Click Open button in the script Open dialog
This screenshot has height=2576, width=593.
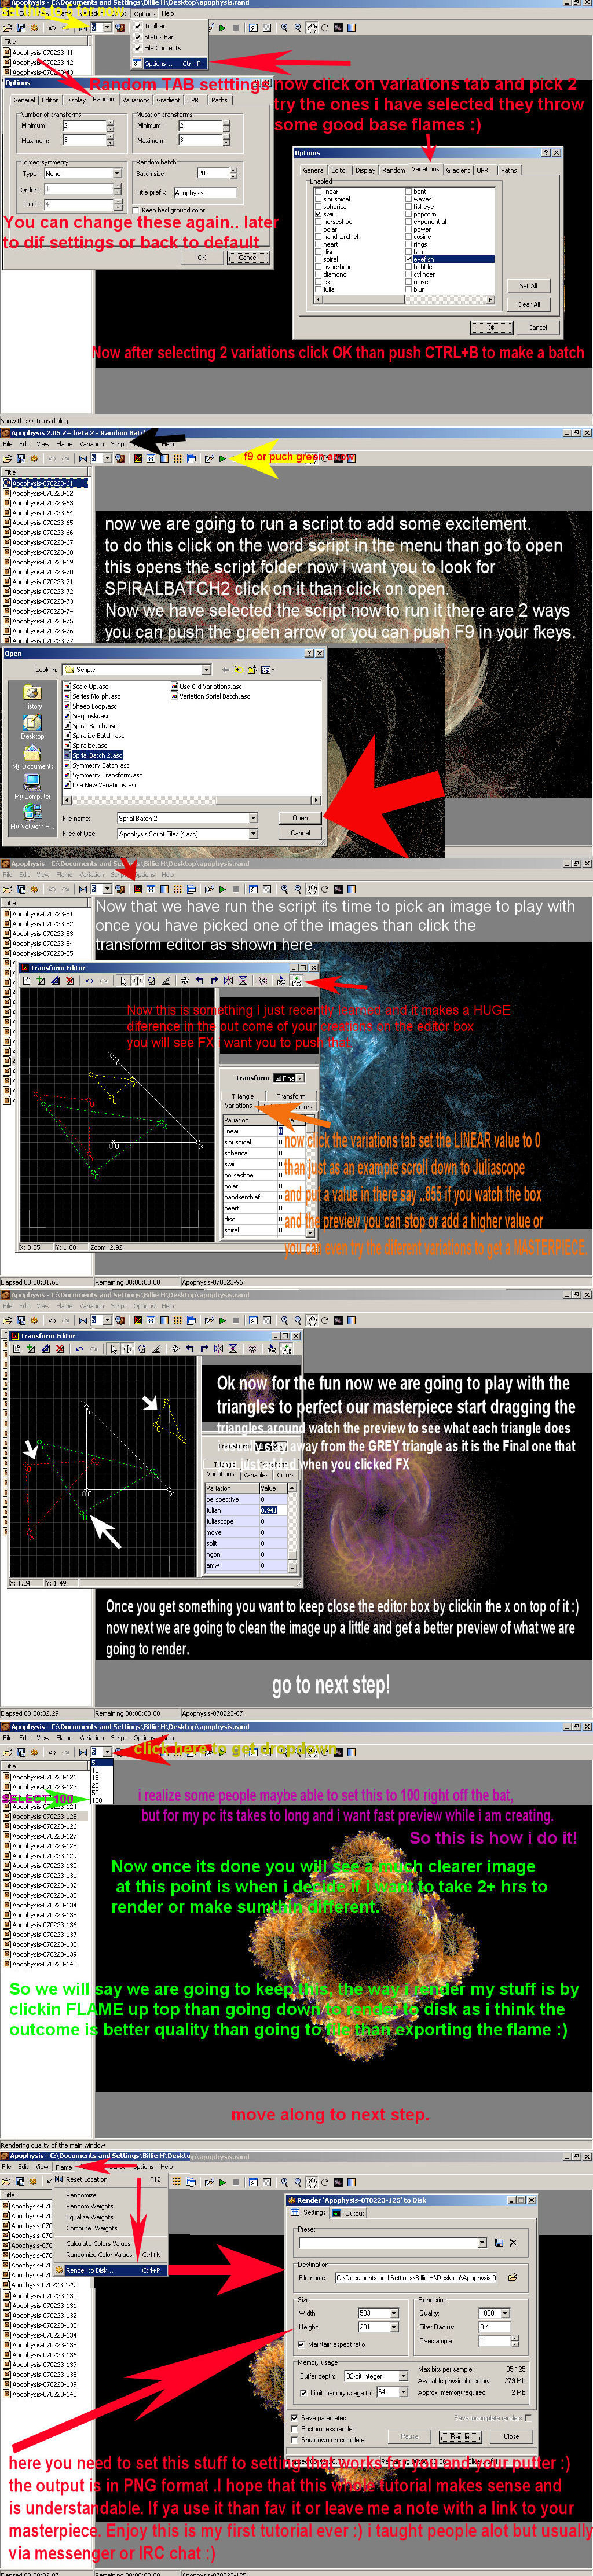300,818
